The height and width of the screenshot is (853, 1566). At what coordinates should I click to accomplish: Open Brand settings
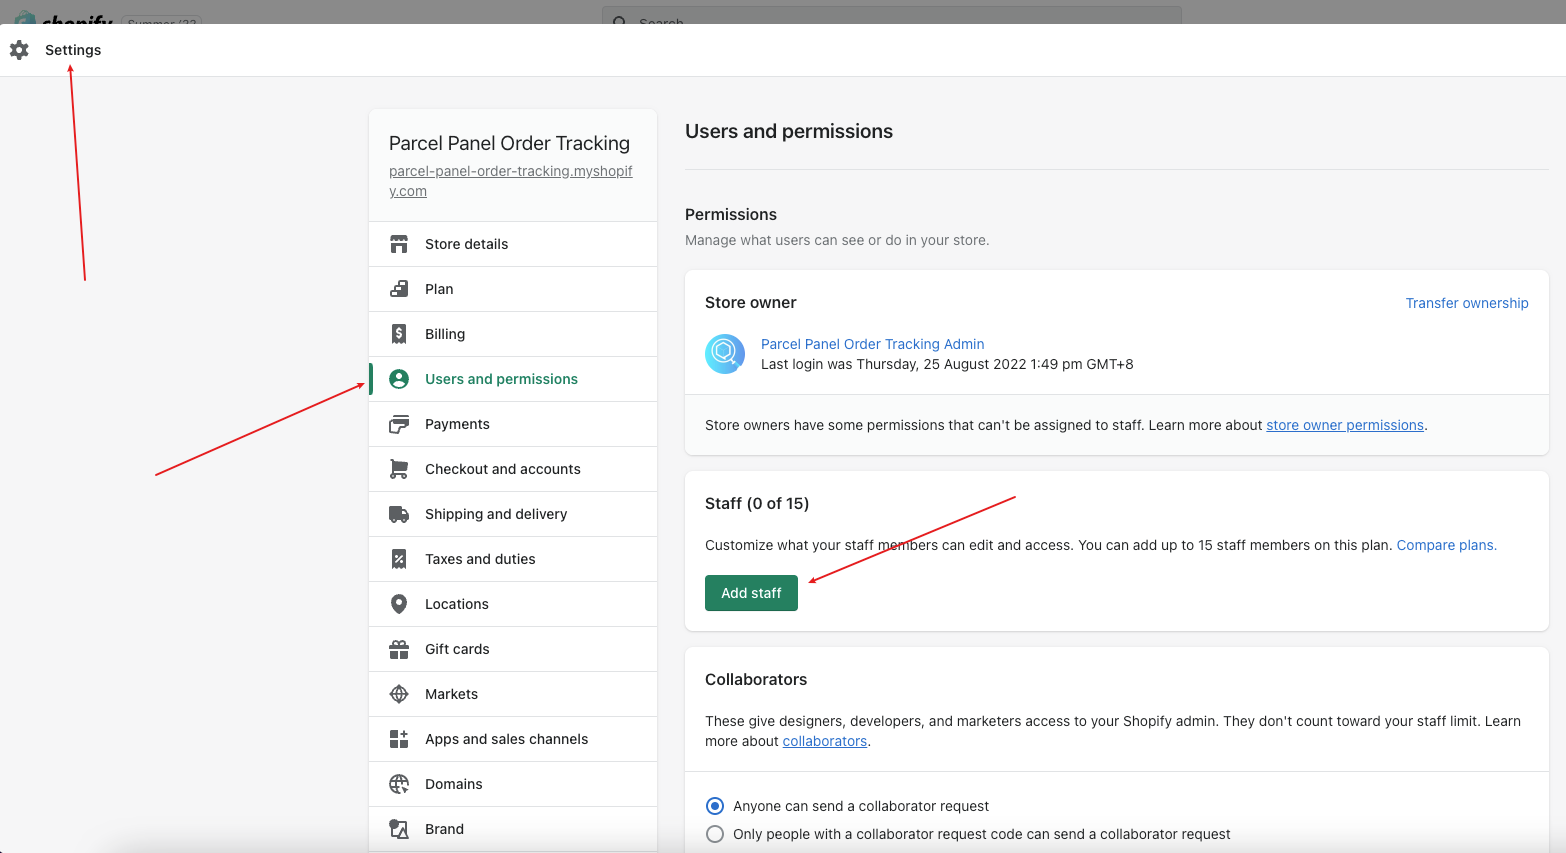513,829
